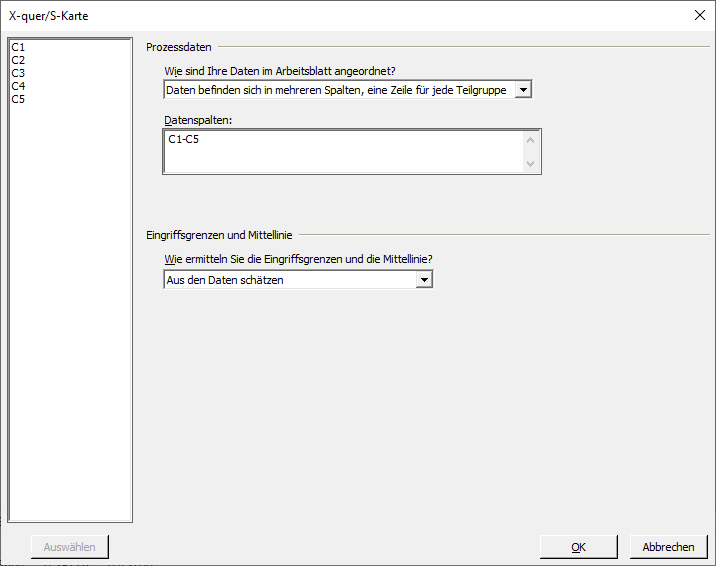The width and height of the screenshot is (716, 566).
Task: Open the data arrangement dropdown arrow
Action: pyautogui.click(x=523, y=90)
